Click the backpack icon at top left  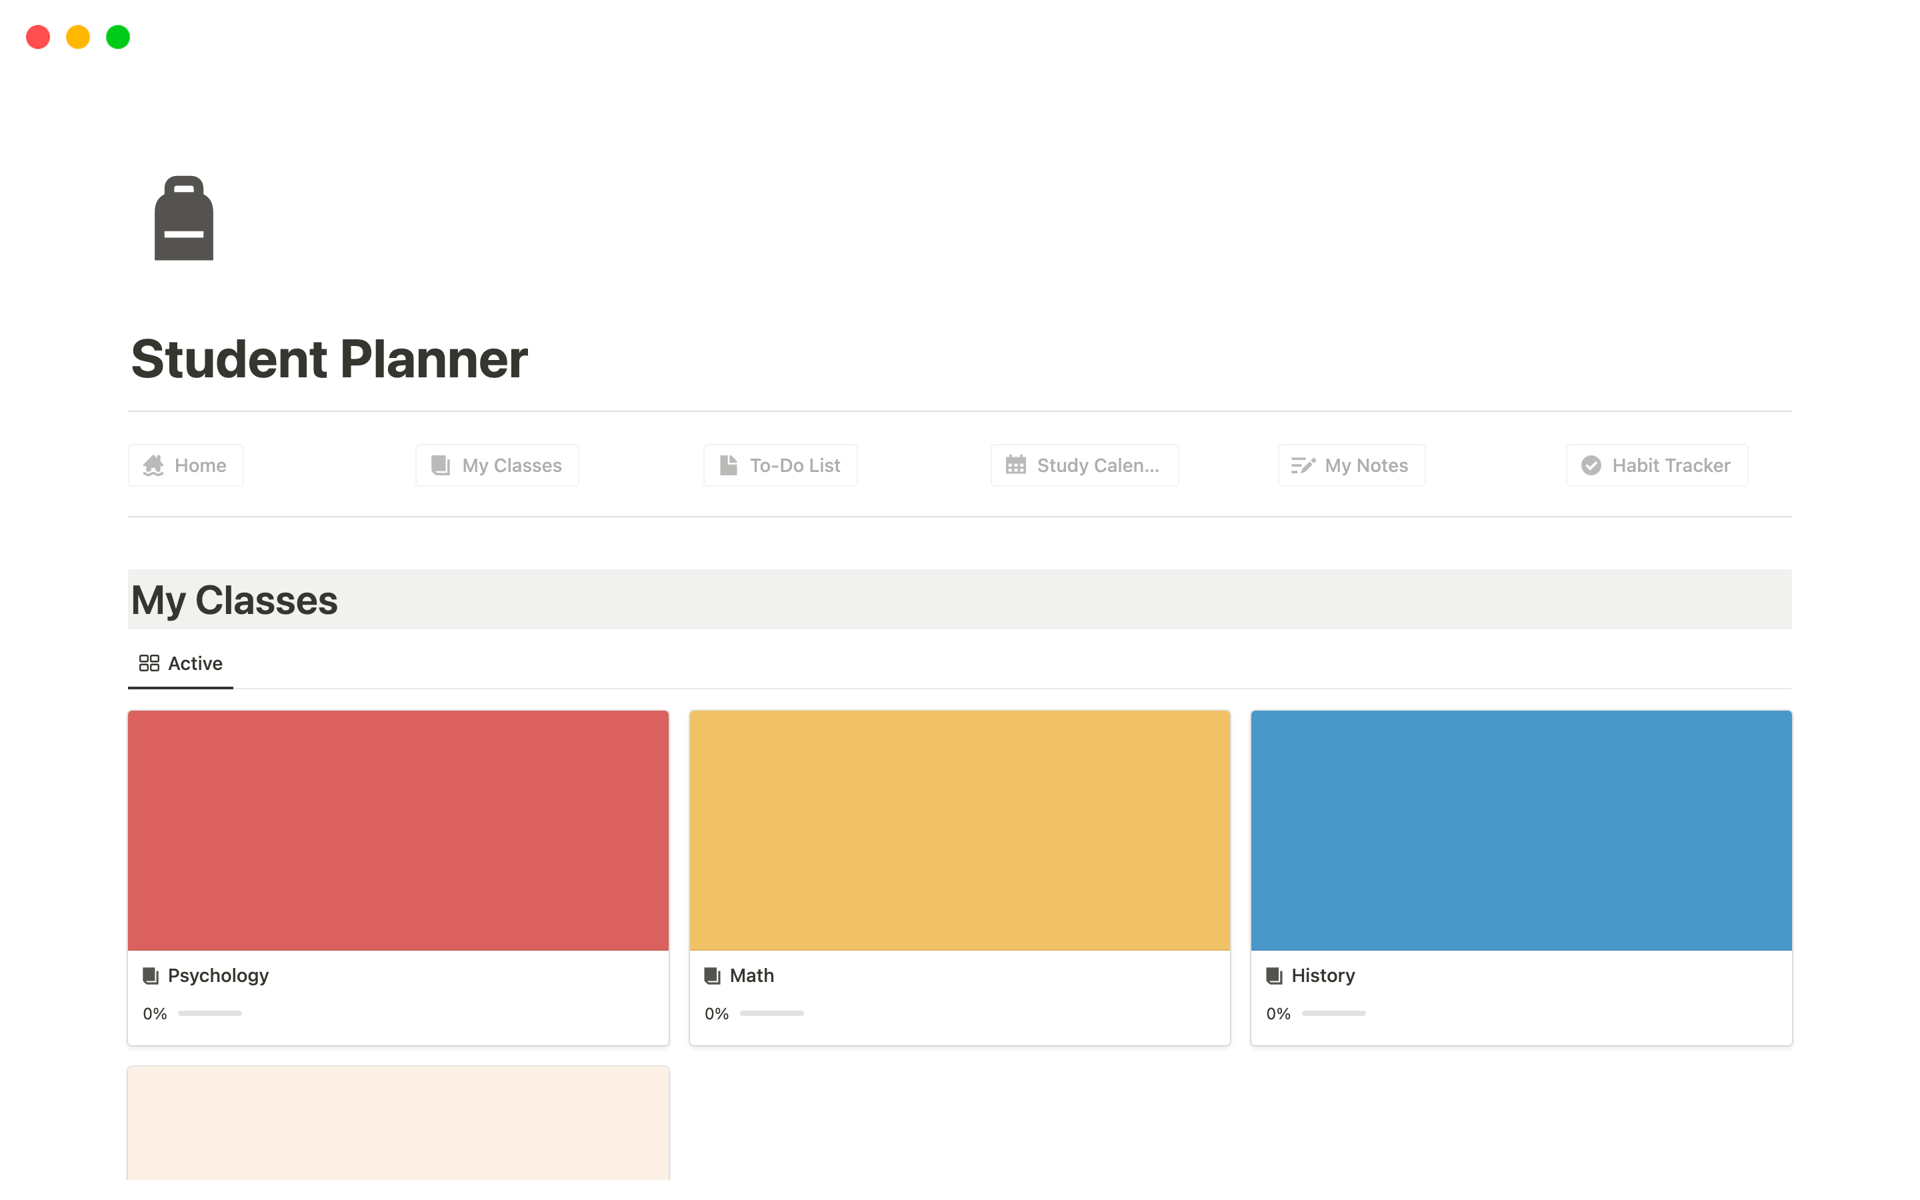click(x=185, y=218)
